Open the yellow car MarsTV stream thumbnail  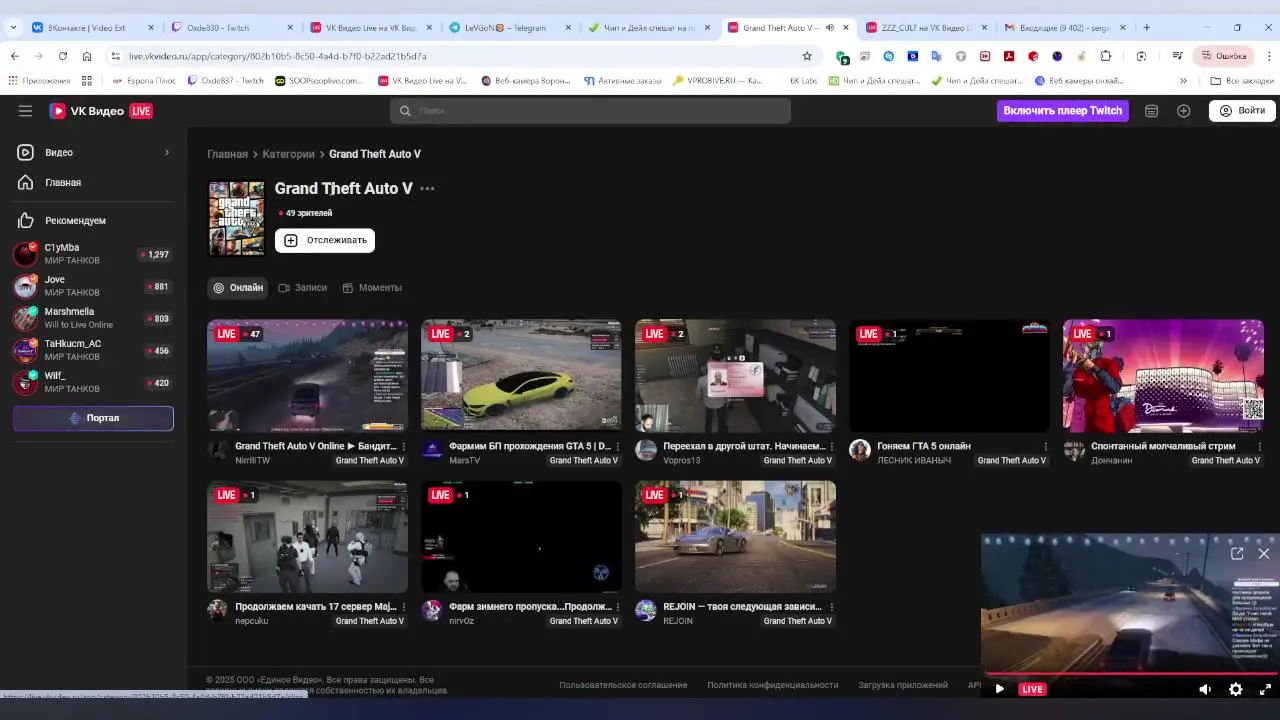[x=521, y=376]
